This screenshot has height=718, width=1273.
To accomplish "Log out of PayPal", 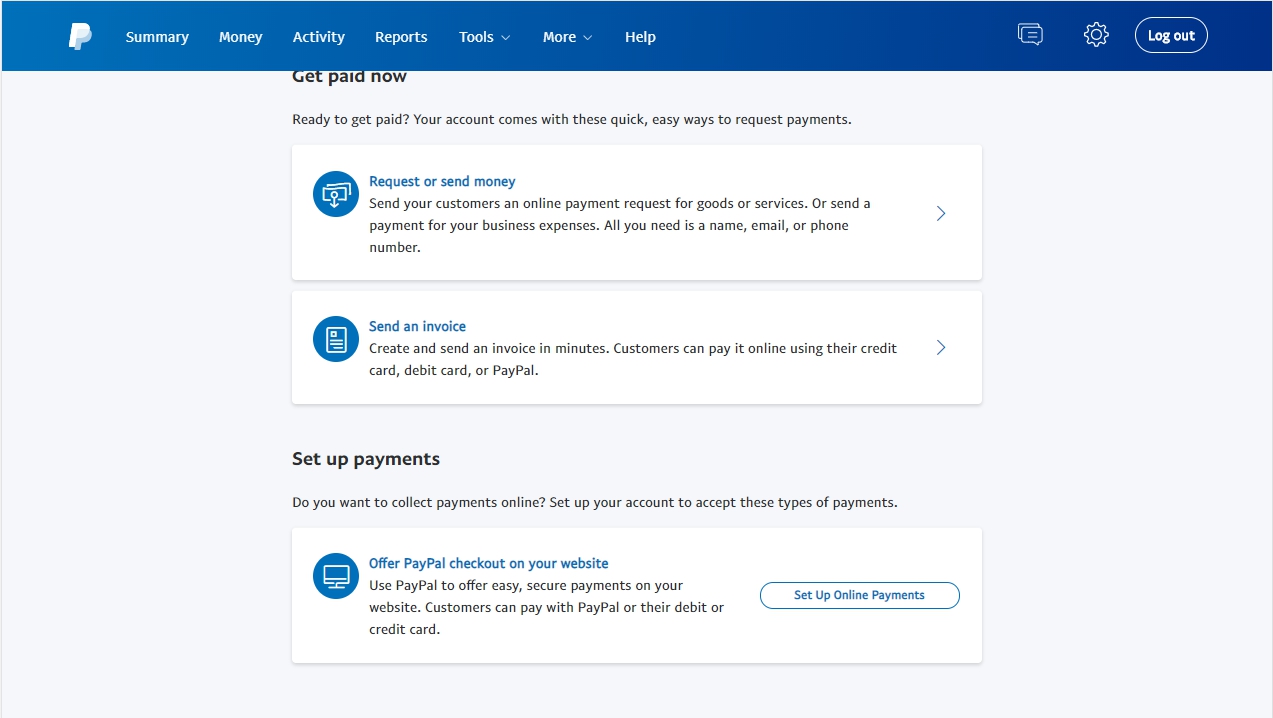I will 1171,33.
